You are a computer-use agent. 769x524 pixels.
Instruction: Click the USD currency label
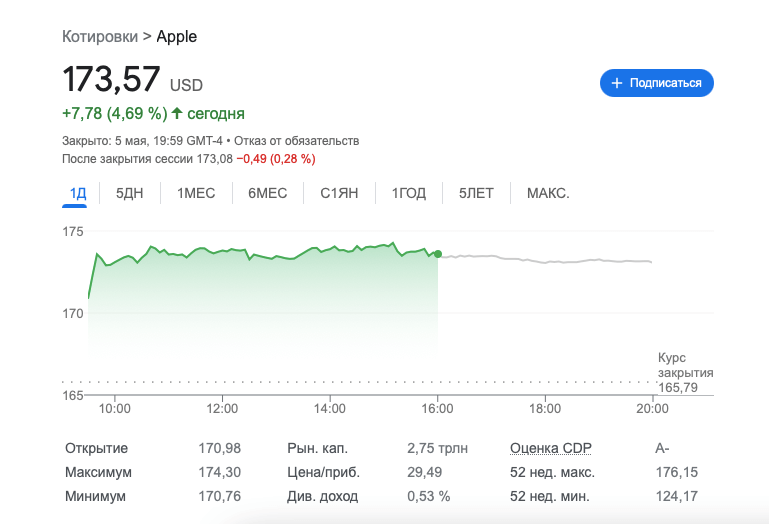pyautogui.click(x=186, y=85)
